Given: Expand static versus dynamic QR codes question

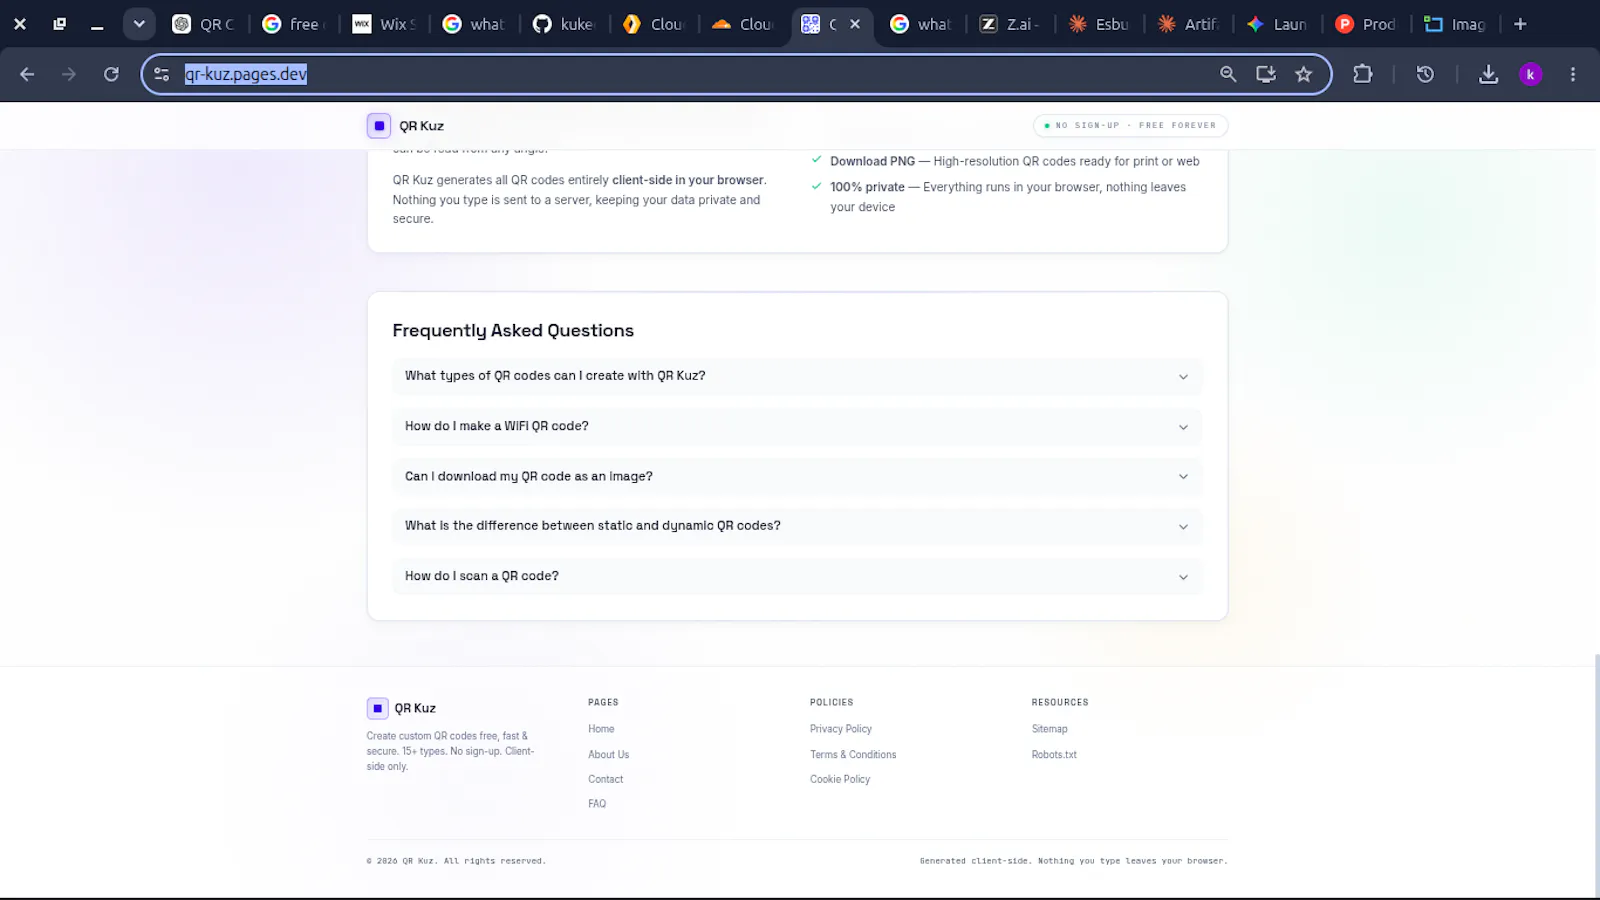Looking at the screenshot, I should (x=797, y=526).
